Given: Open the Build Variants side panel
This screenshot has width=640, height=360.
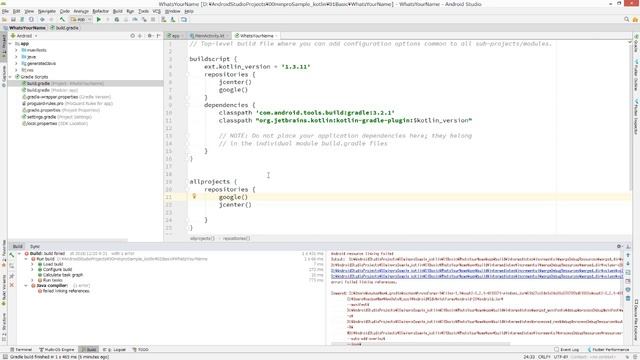Looking at the screenshot, I should tap(4, 290).
